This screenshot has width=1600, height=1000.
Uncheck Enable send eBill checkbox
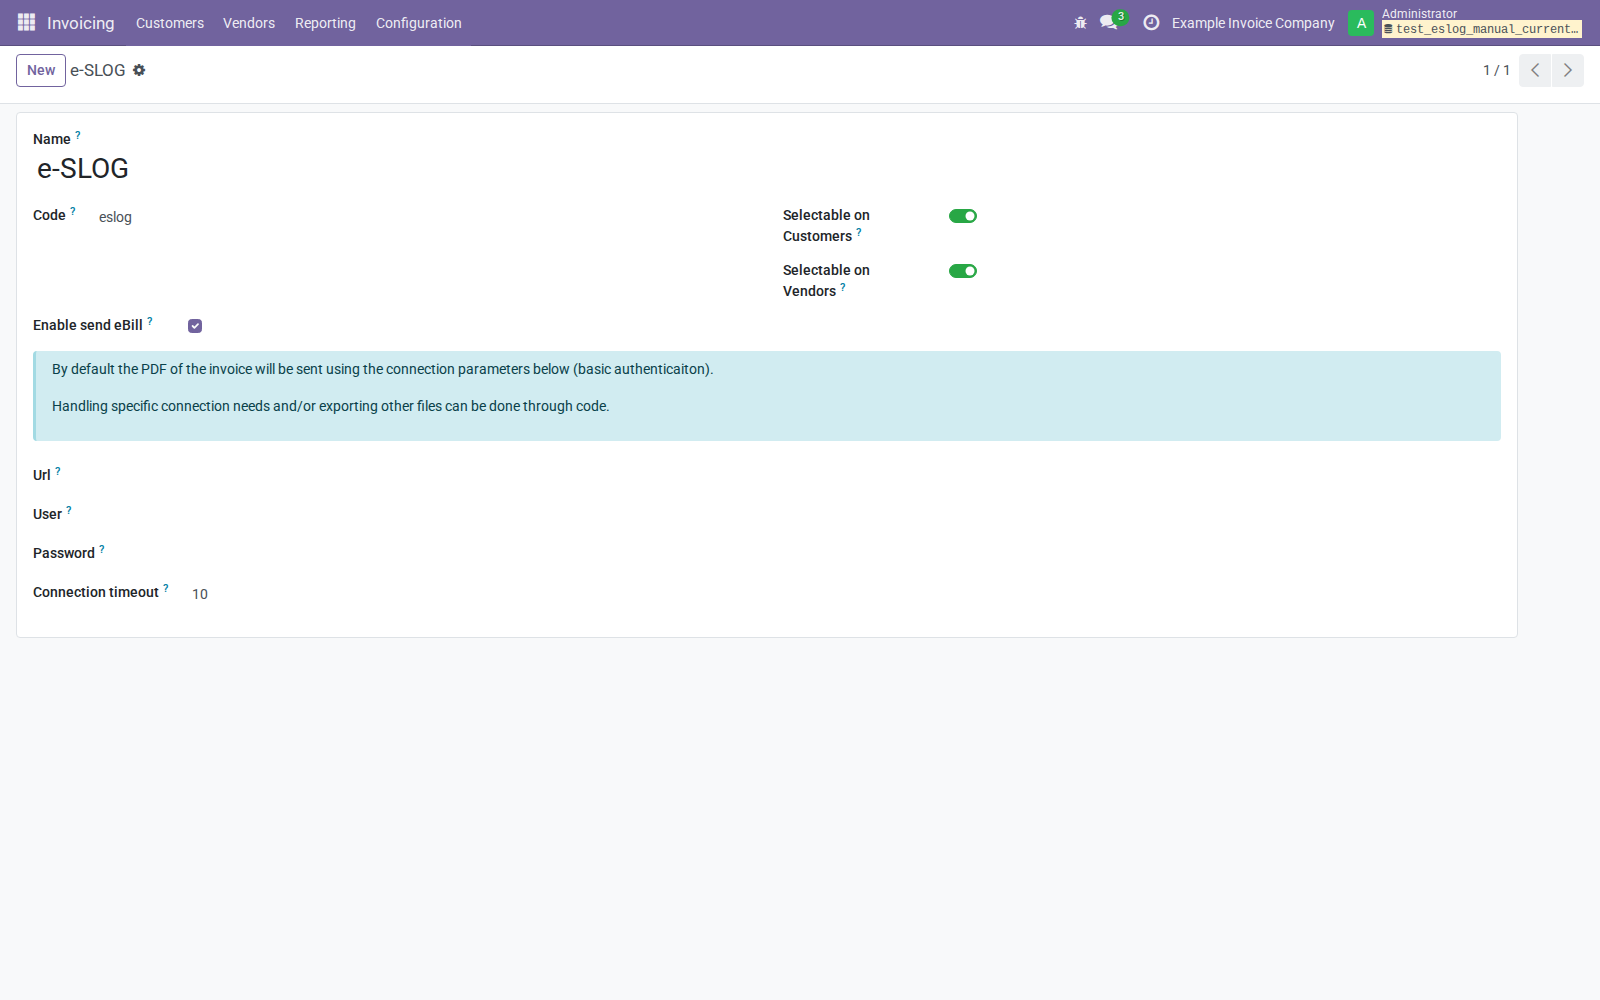(195, 326)
